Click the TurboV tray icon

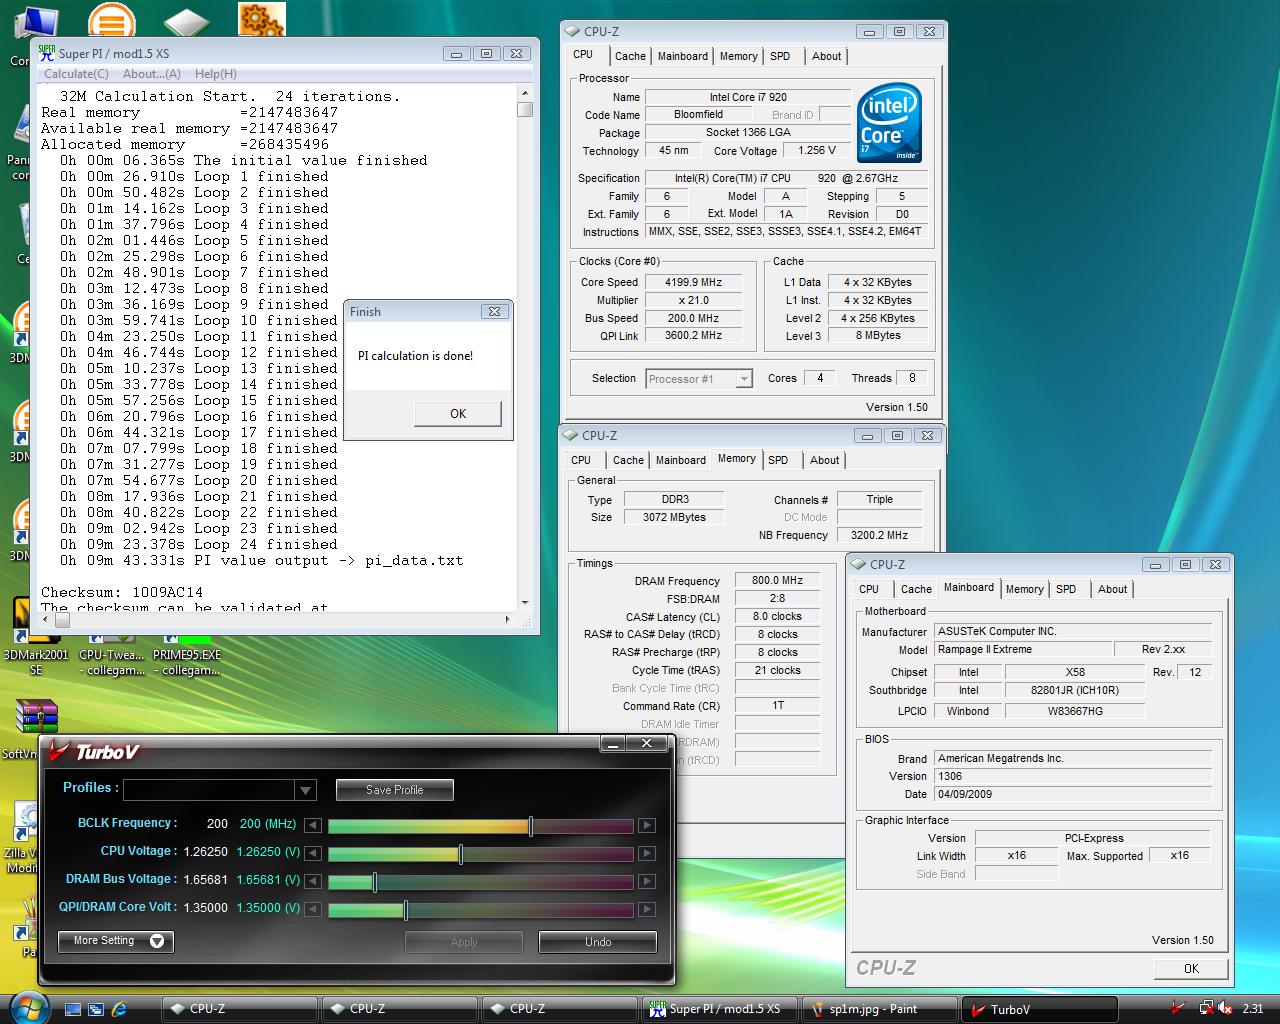coord(1180,1009)
